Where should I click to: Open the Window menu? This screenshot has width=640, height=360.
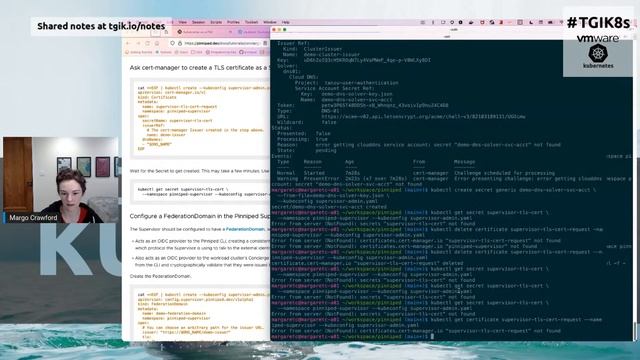click(270, 22)
